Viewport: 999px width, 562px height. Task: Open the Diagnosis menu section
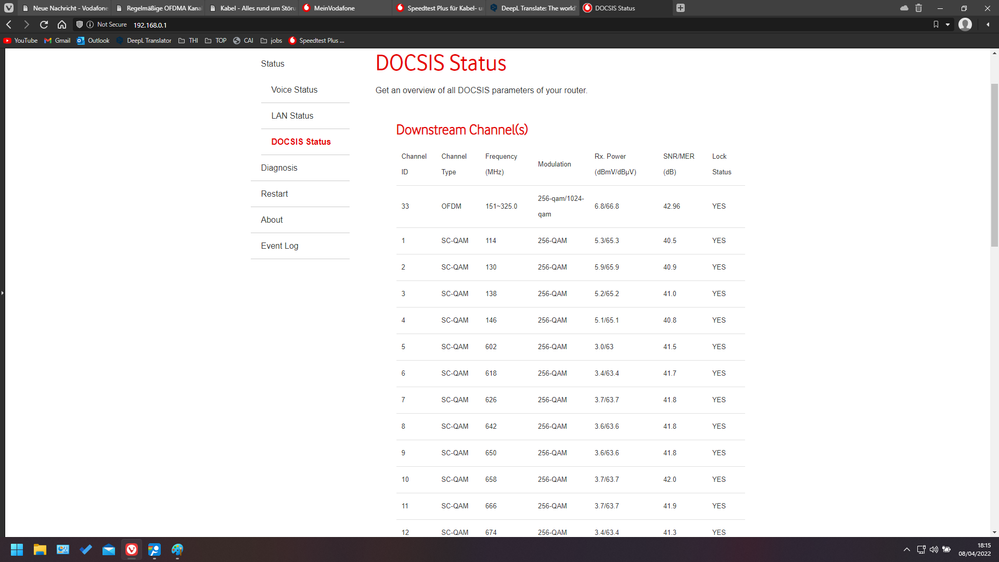(x=278, y=168)
